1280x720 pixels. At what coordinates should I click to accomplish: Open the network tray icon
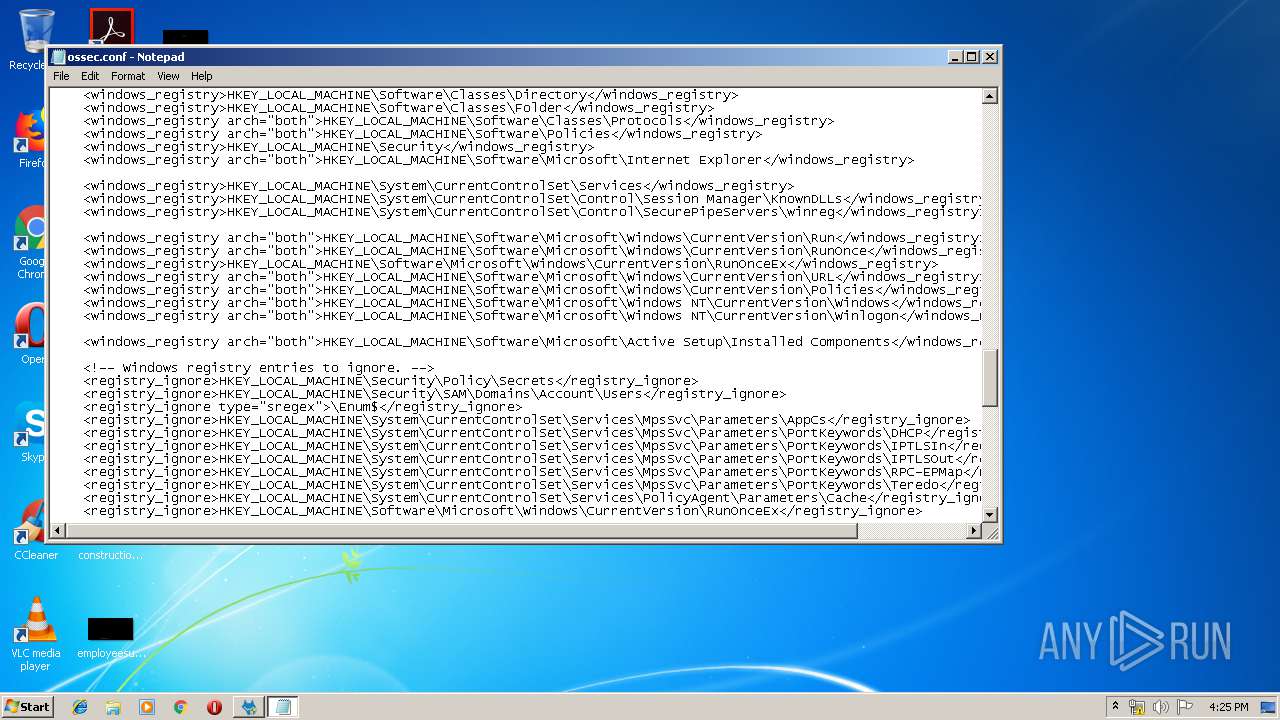click(x=1137, y=707)
